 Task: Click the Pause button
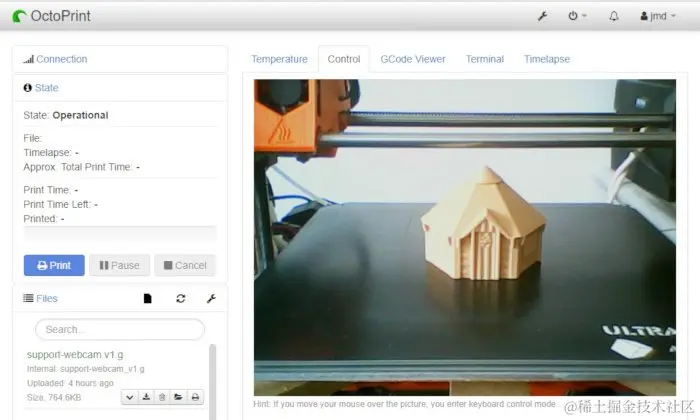click(119, 265)
